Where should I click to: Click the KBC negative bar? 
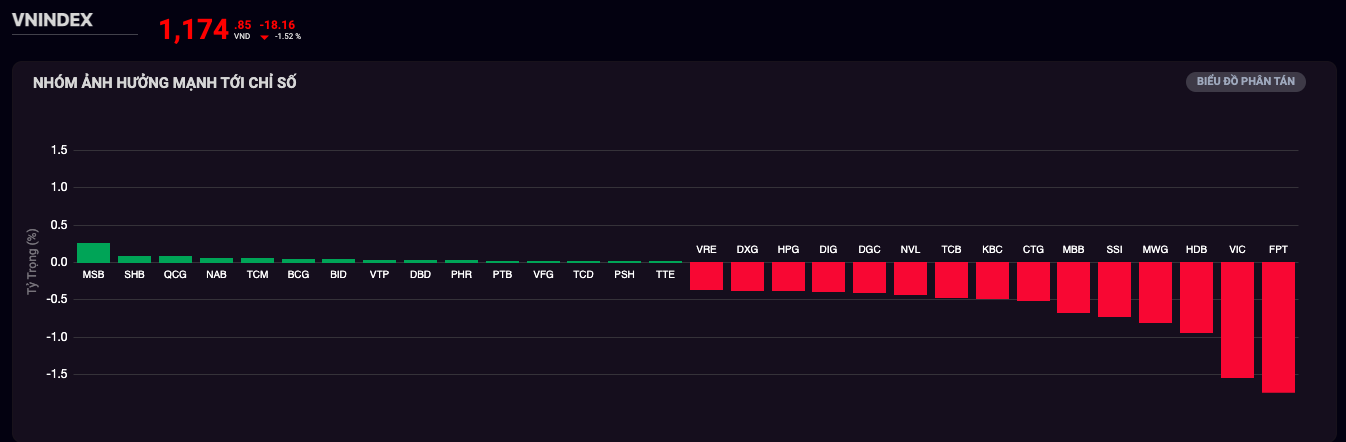(x=992, y=280)
